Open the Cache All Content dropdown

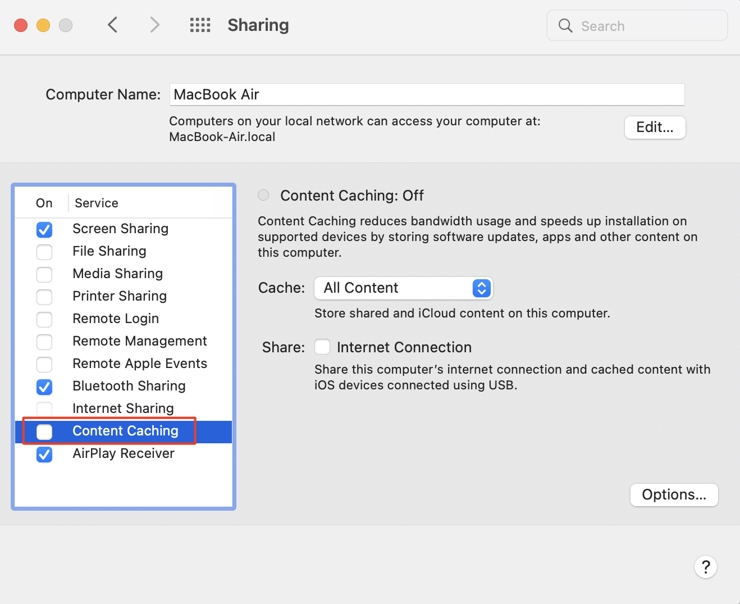[x=404, y=288]
